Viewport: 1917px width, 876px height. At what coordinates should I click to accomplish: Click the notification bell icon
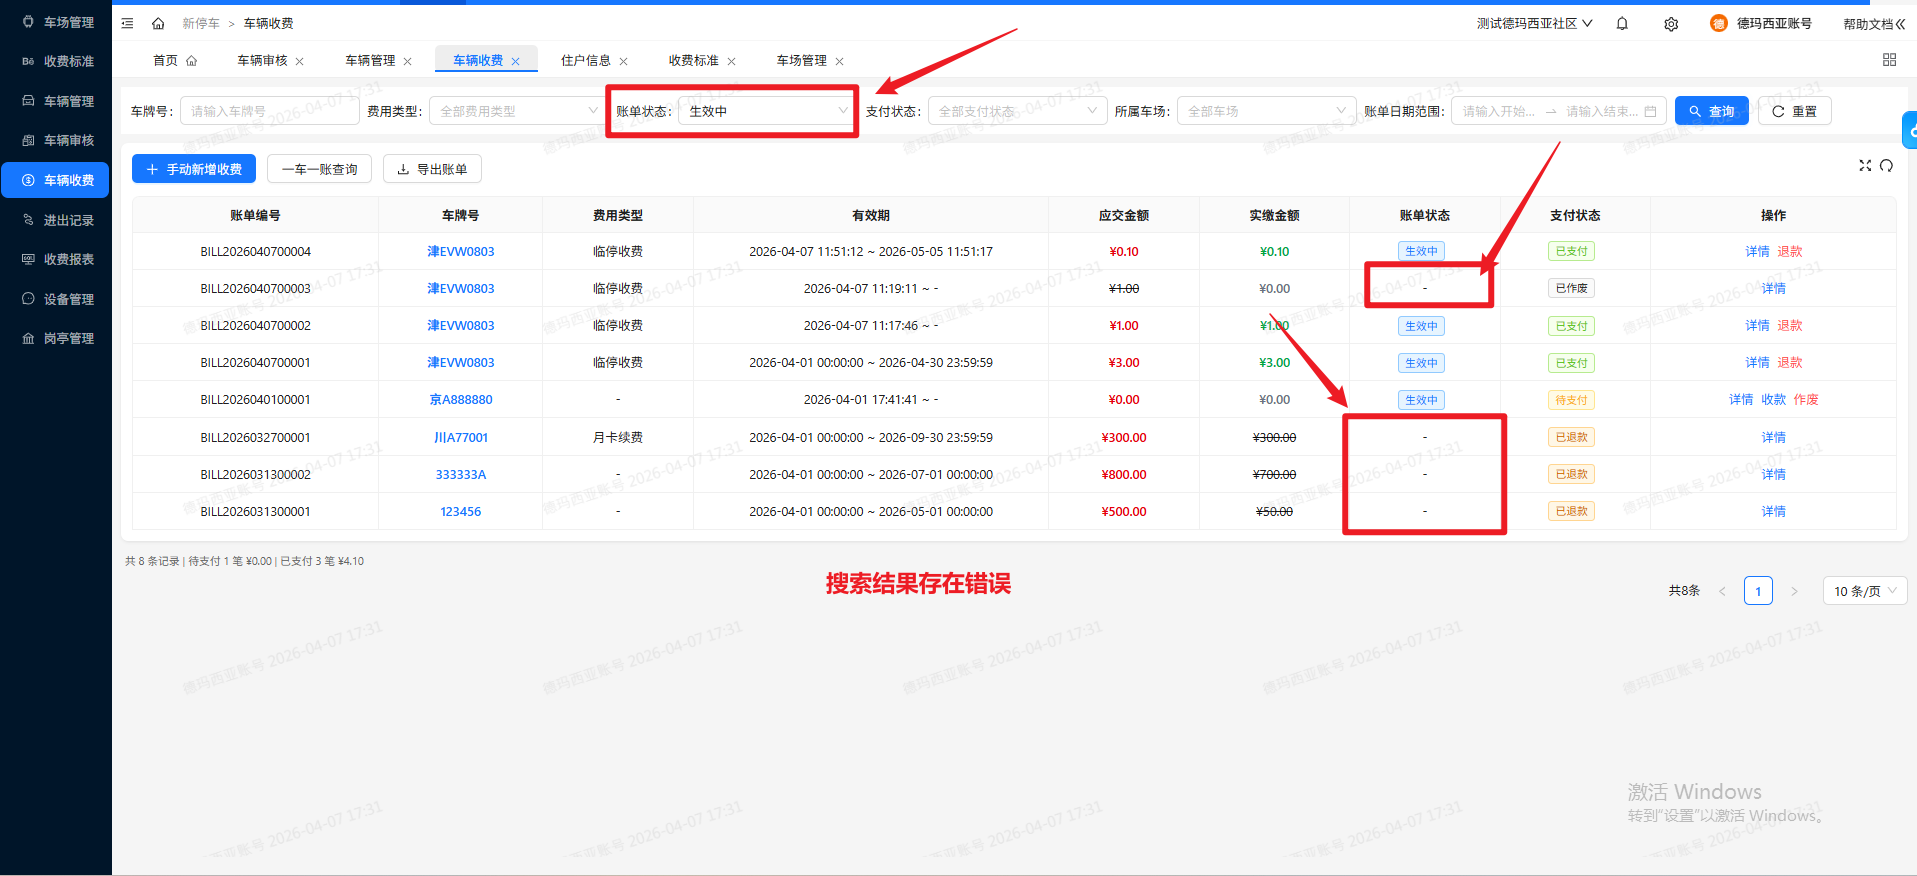(x=1622, y=24)
